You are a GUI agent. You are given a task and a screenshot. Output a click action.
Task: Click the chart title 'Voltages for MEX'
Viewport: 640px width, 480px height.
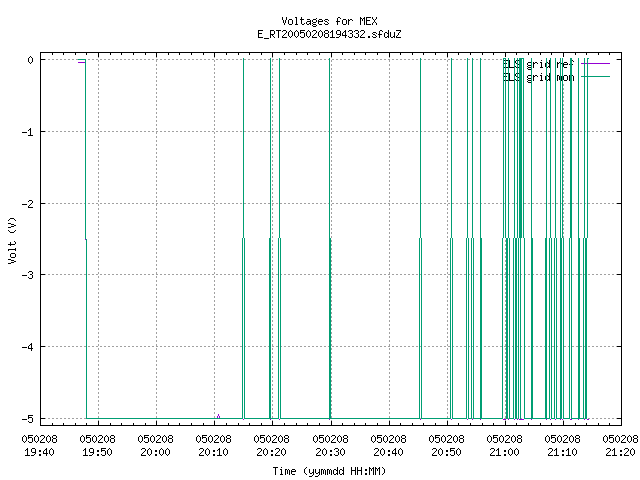point(329,21)
